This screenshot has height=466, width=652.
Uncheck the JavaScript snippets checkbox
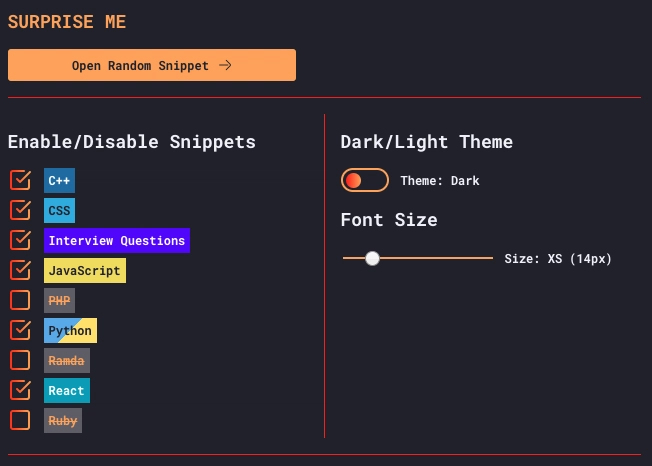(20, 270)
